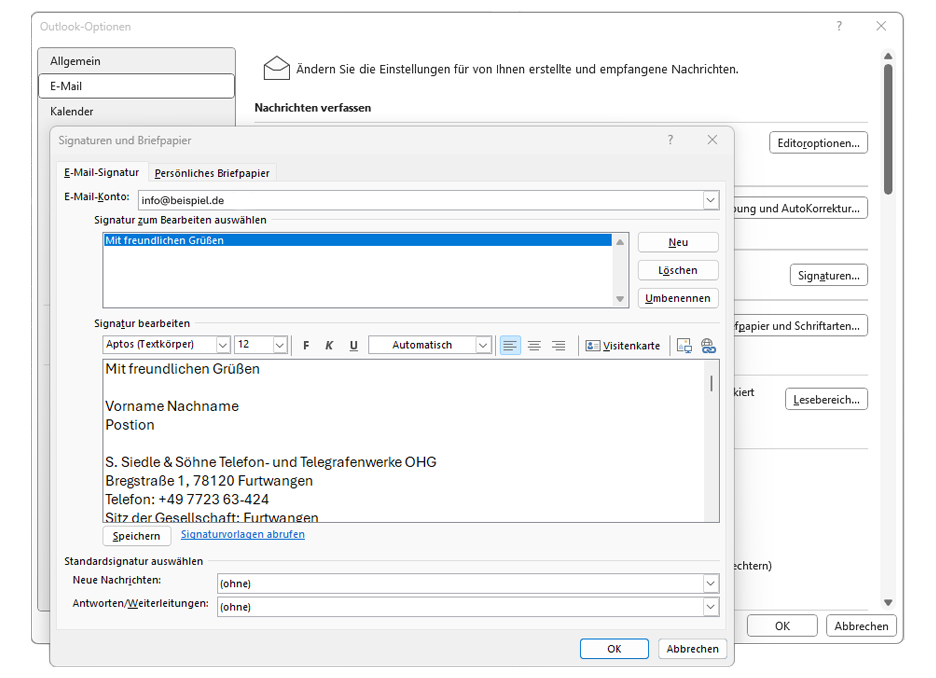This screenshot has width=936, height=678.
Task: Open the font name dropdown Aptos (Textkörper)
Action: click(x=222, y=345)
